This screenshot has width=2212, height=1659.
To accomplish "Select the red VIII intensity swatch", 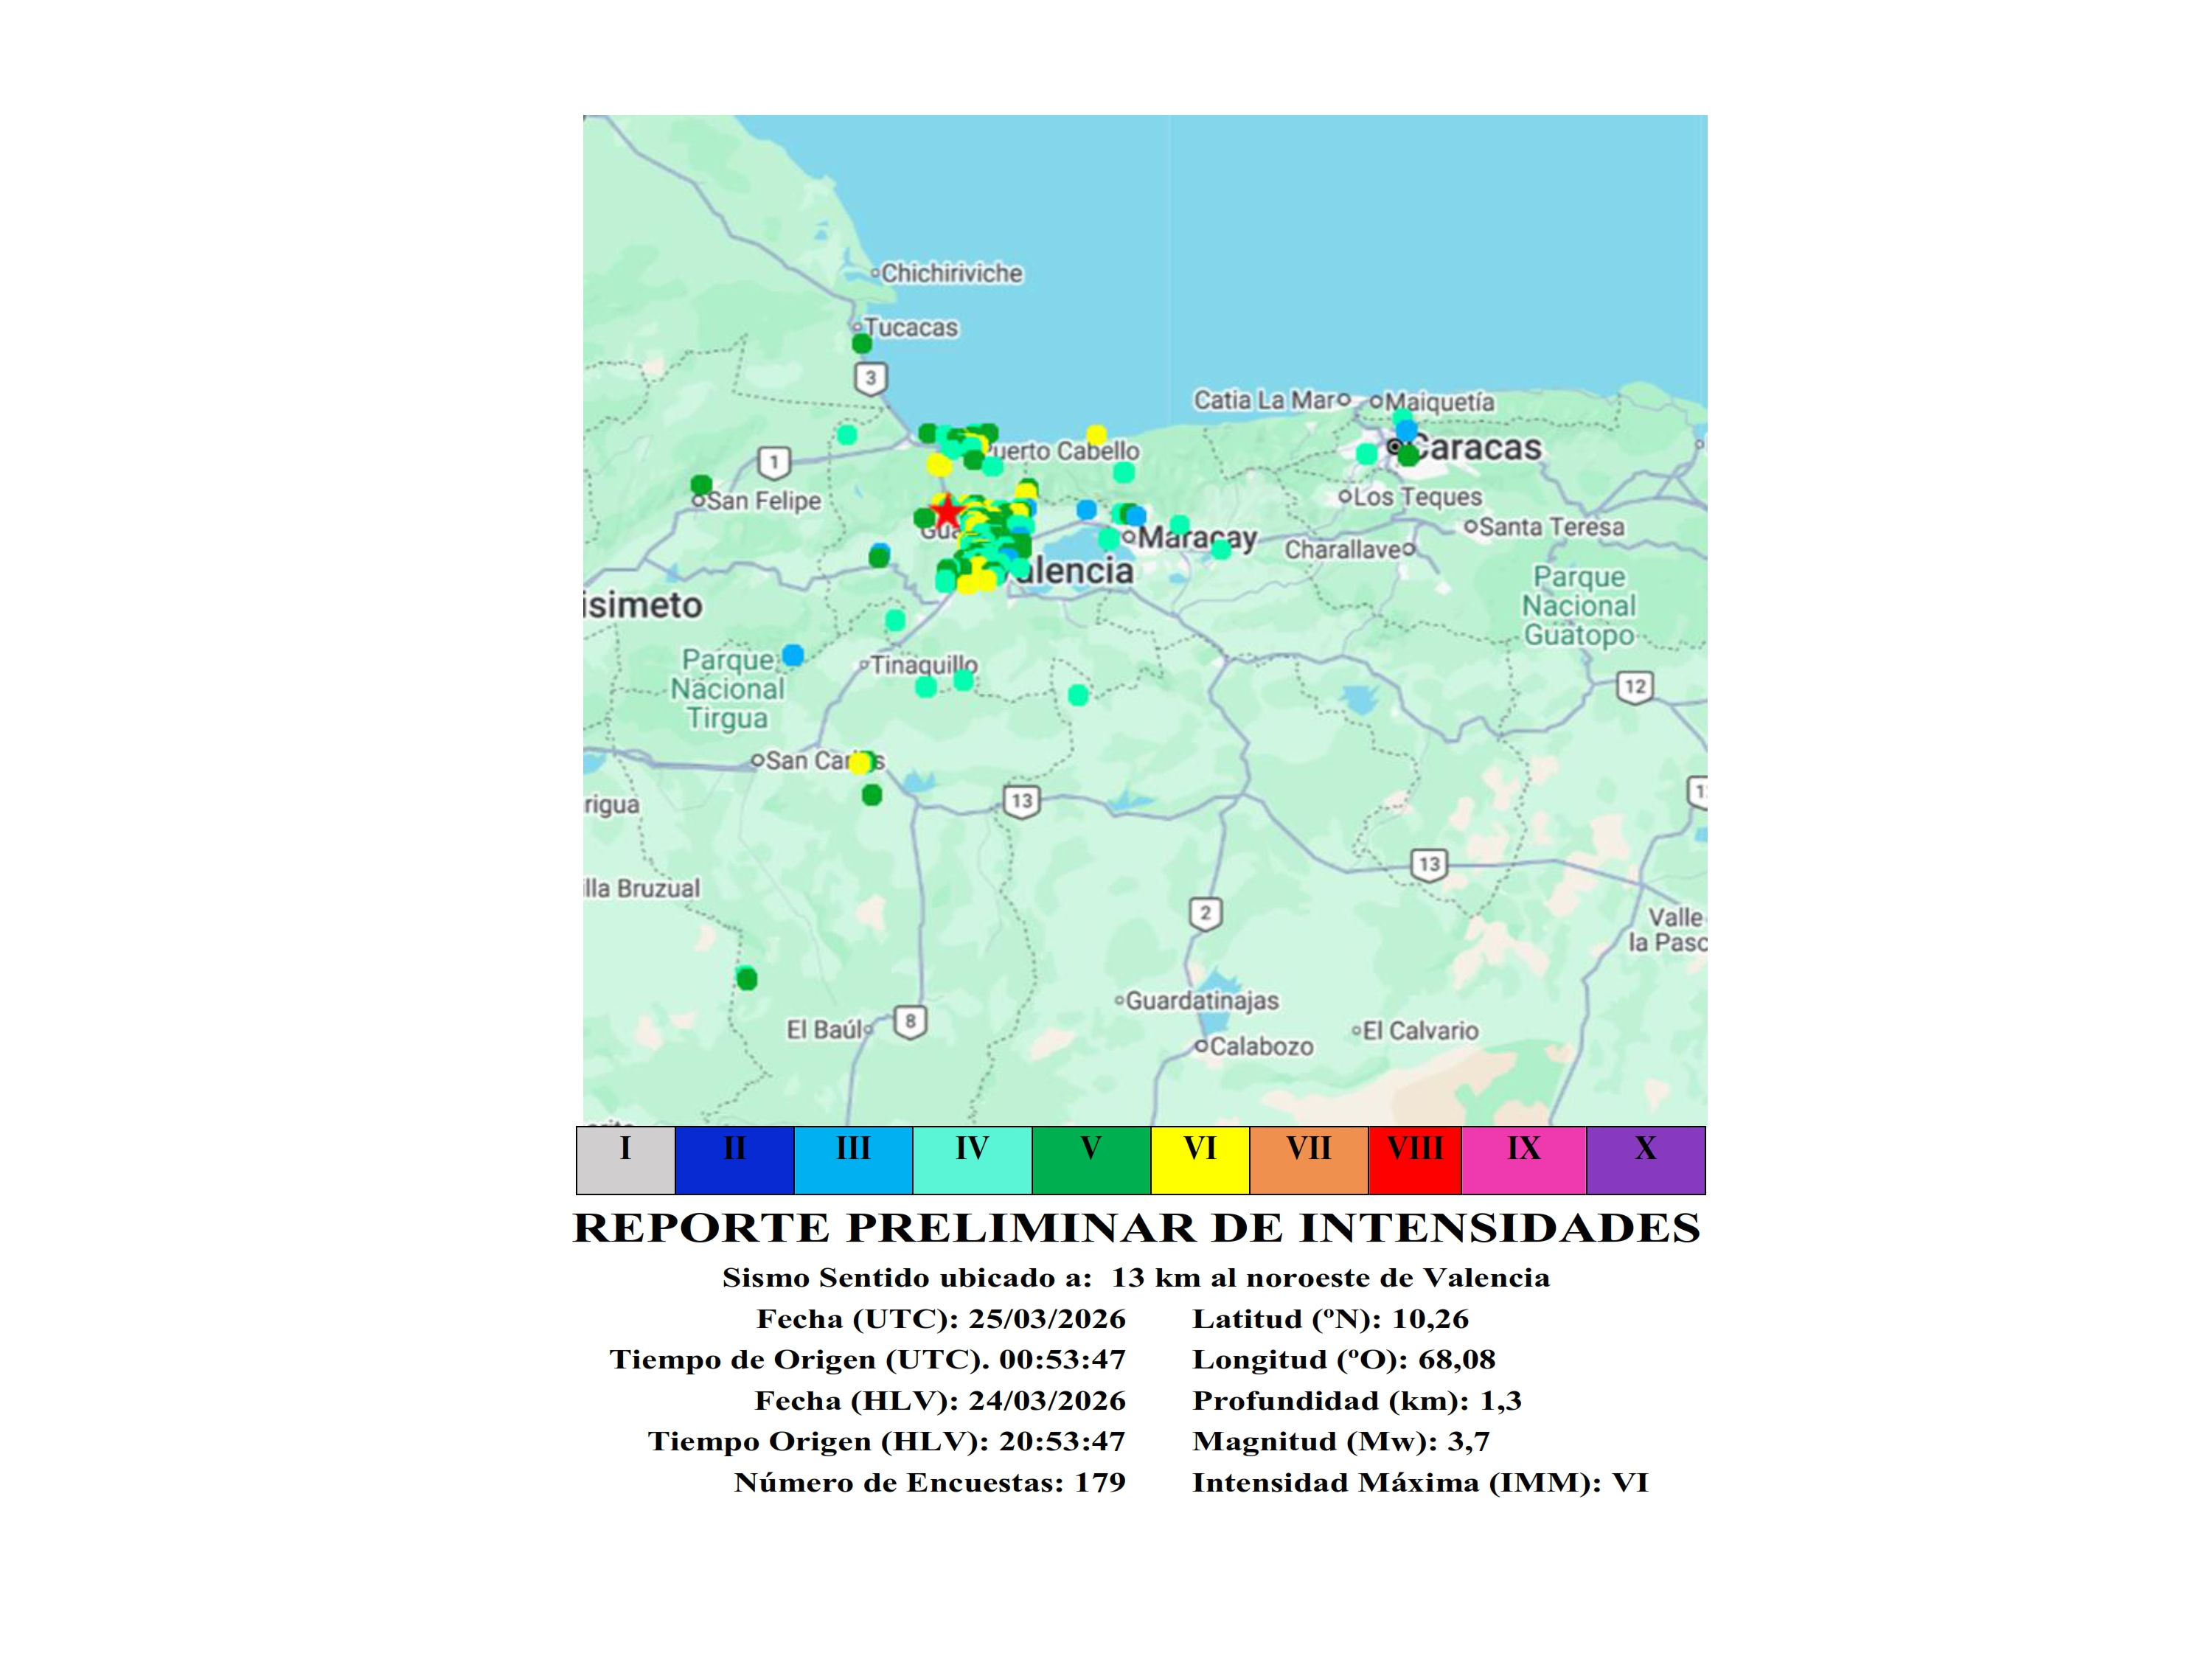I will (1414, 1160).
